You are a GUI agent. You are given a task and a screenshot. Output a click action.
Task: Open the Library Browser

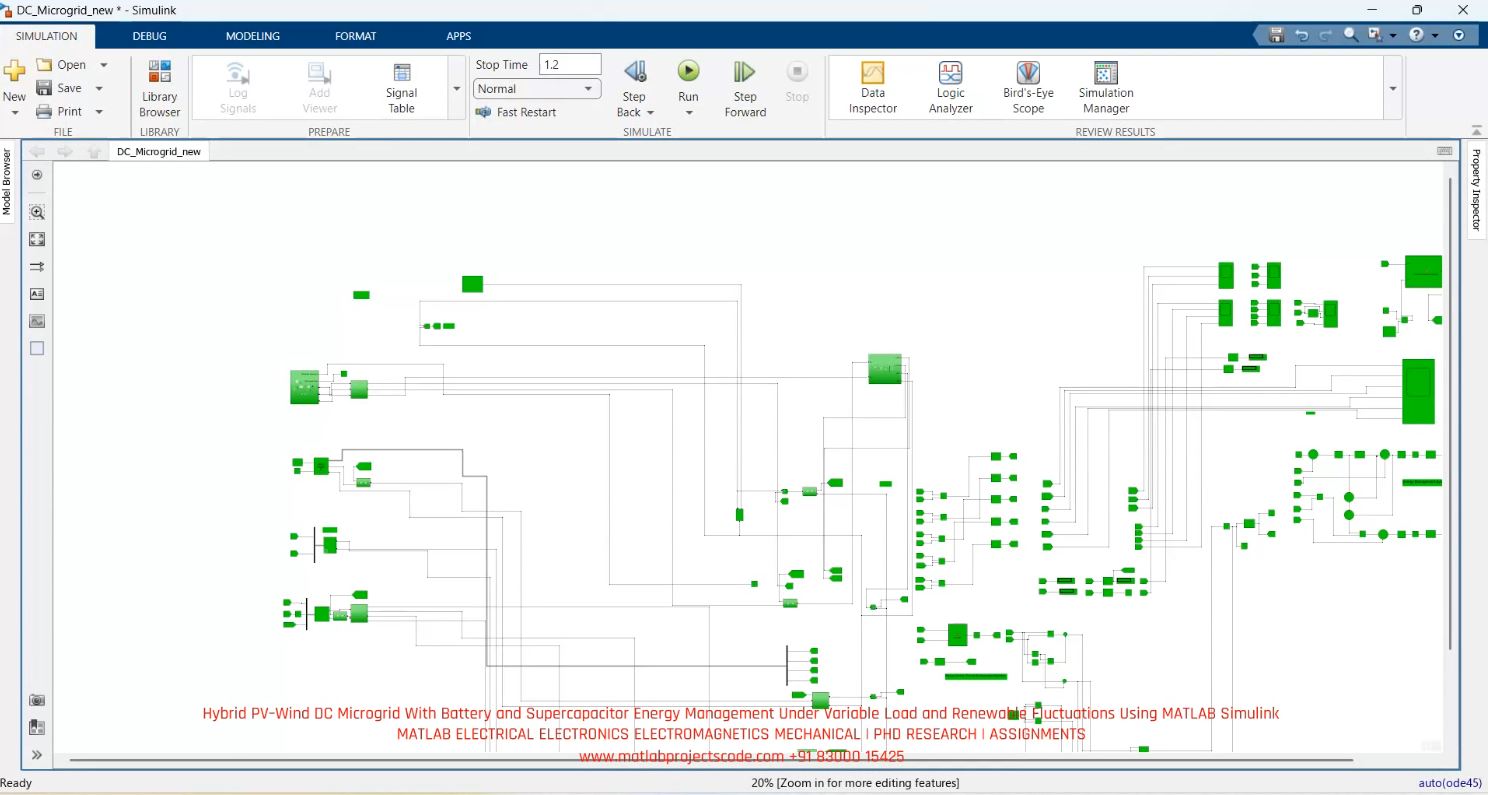159,87
